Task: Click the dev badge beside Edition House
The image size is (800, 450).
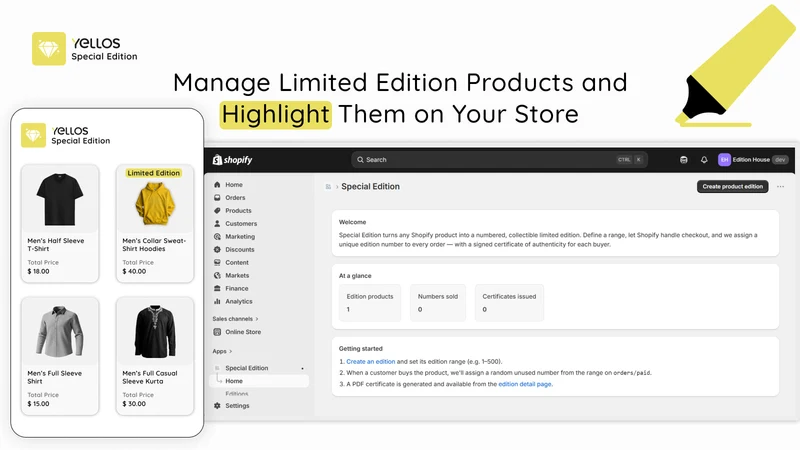Action: 780,160
